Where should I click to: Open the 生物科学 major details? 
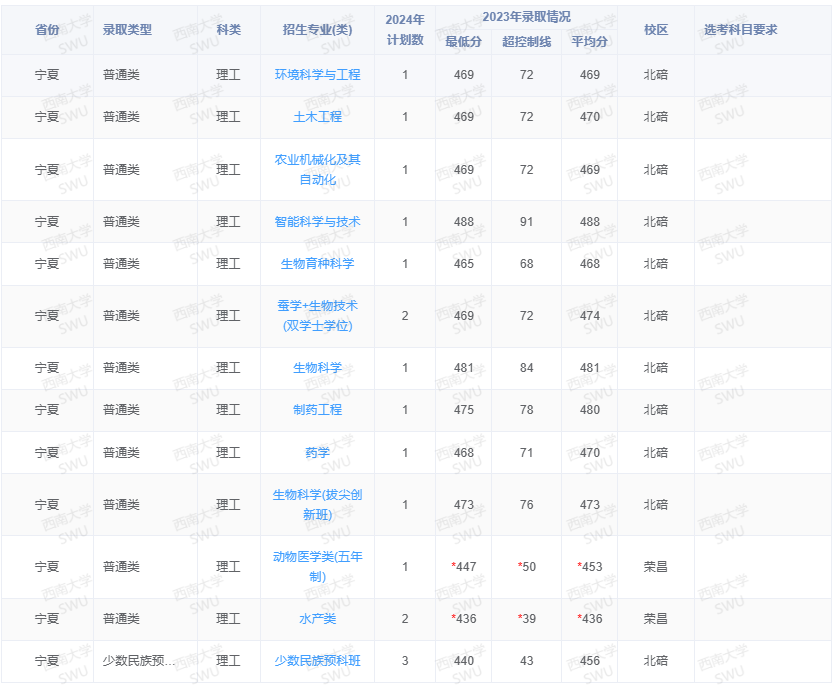[318, 368]
